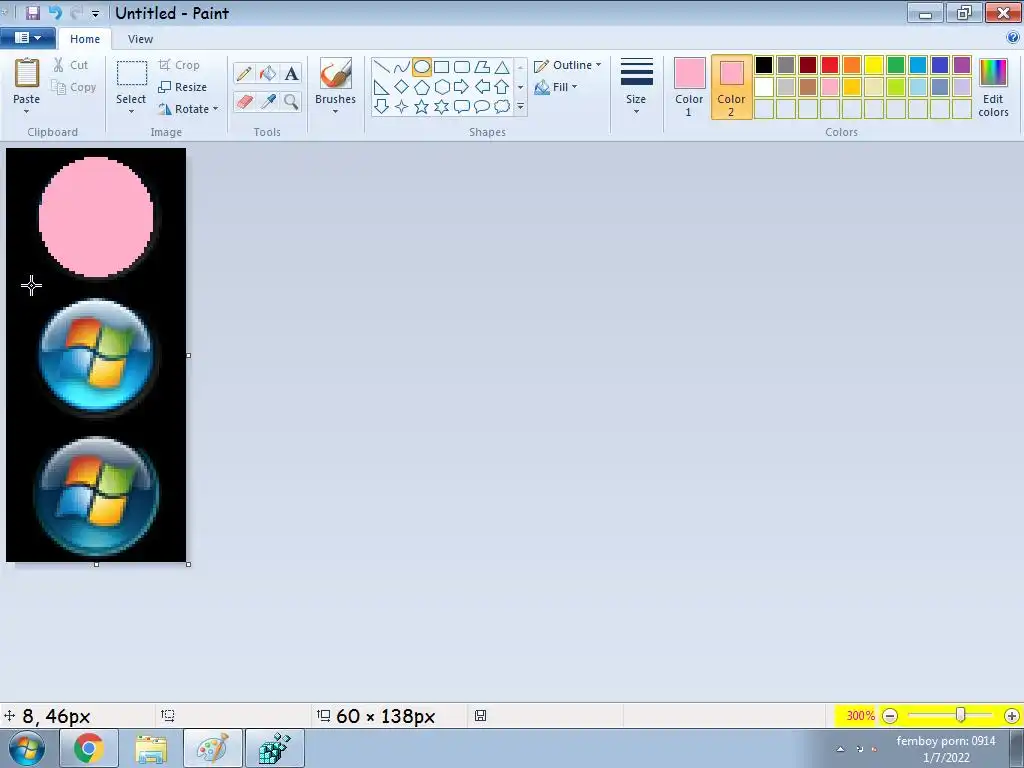Choose the Rounded rectangular callout shape
The width and height of the screenshot is (1024, 768).
point(462,106)
